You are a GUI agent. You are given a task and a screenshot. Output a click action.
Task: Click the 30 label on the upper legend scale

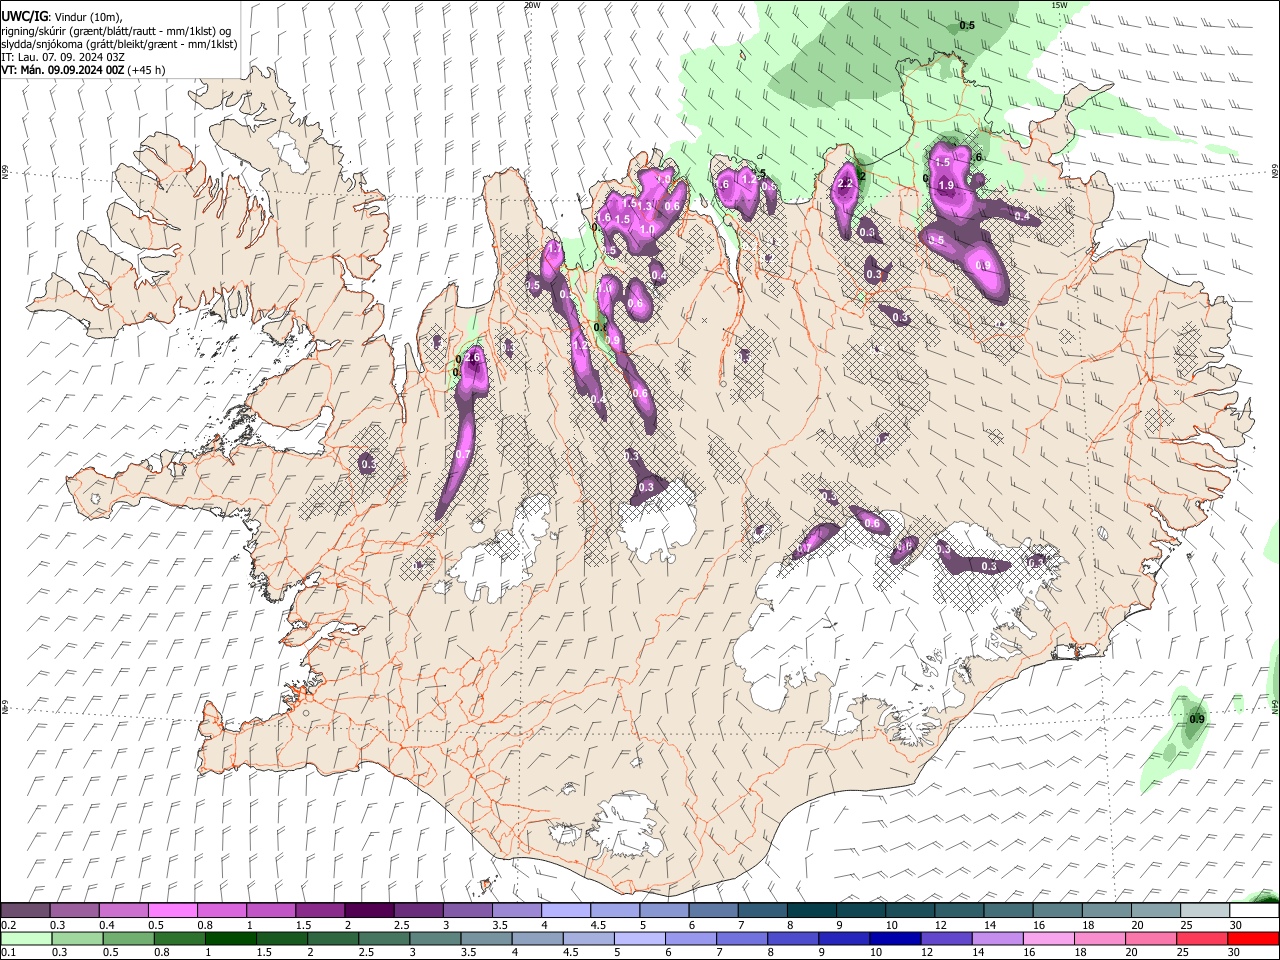point(1235,925)
